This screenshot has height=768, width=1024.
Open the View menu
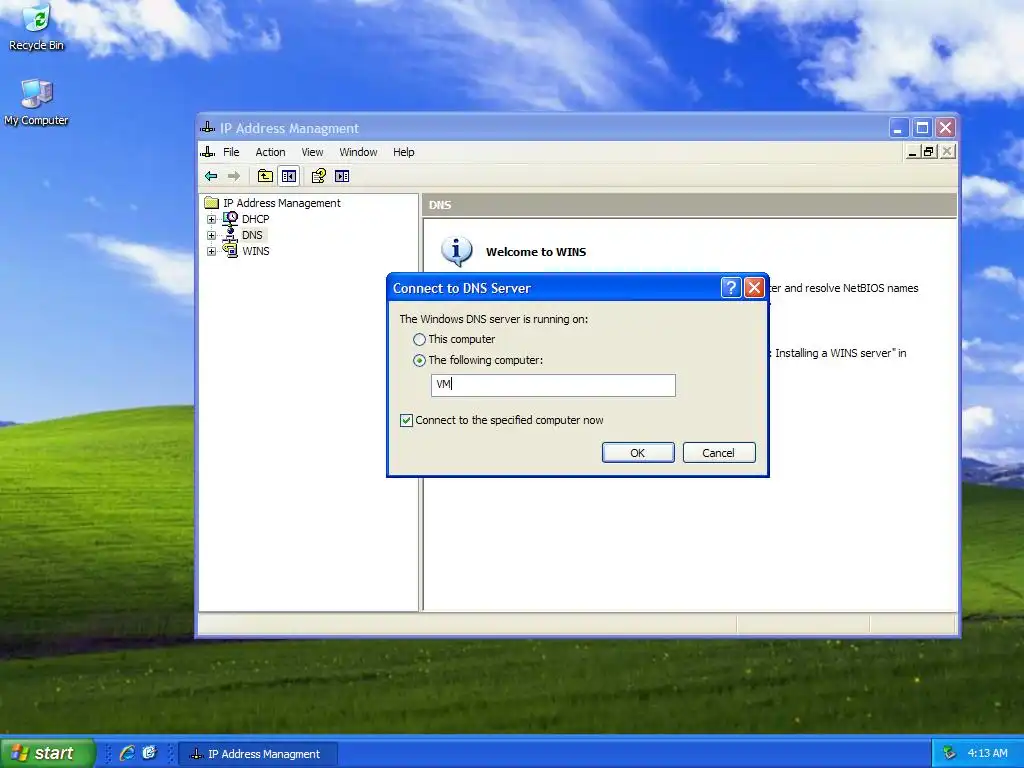click(312, 152)
